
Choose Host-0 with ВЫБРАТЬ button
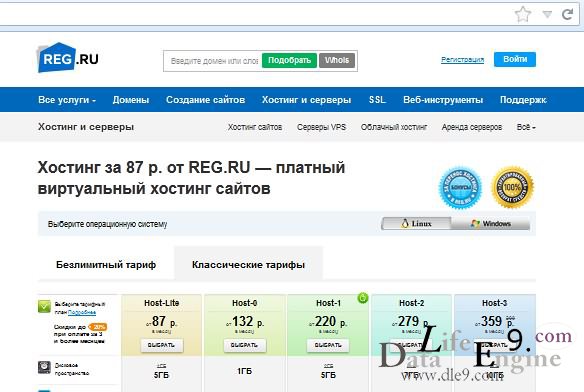(x=245, y=345)
